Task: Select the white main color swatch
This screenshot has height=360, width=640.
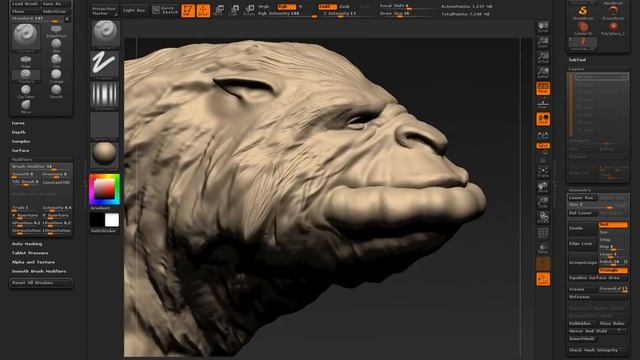Action: tap(112, 220)
